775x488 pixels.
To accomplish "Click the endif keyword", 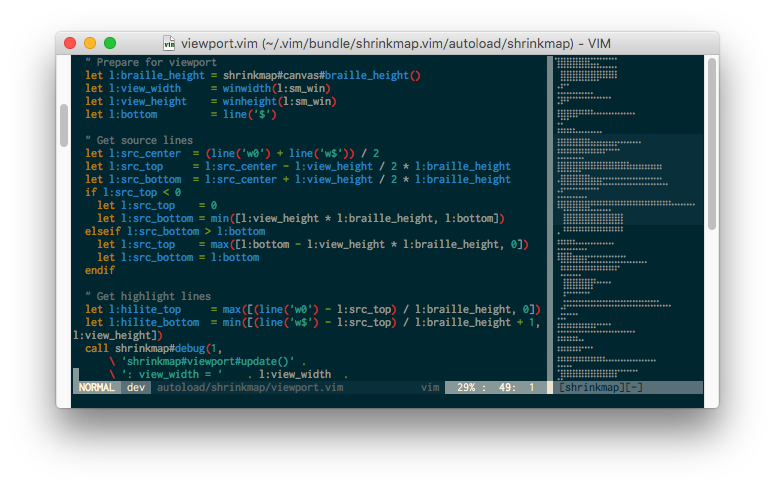I will pyautogui.click(x=100, y=270).
